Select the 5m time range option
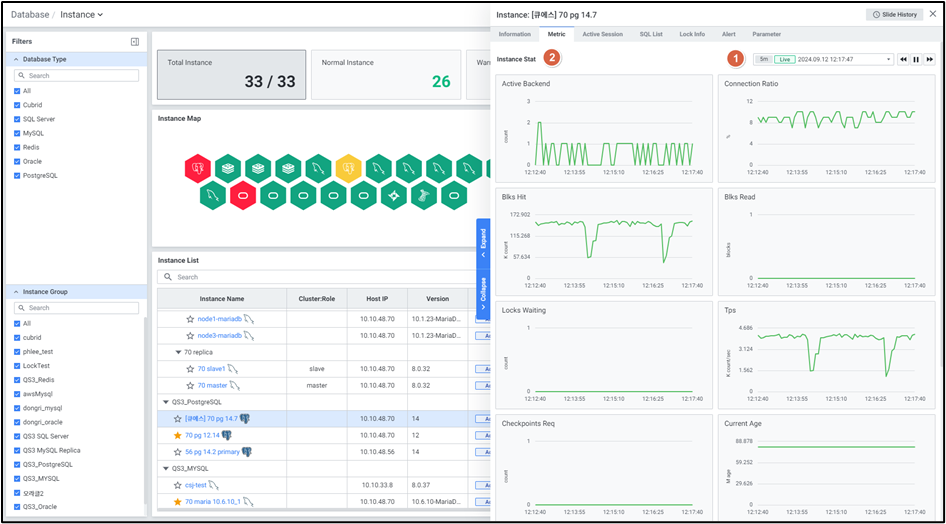 763,60
